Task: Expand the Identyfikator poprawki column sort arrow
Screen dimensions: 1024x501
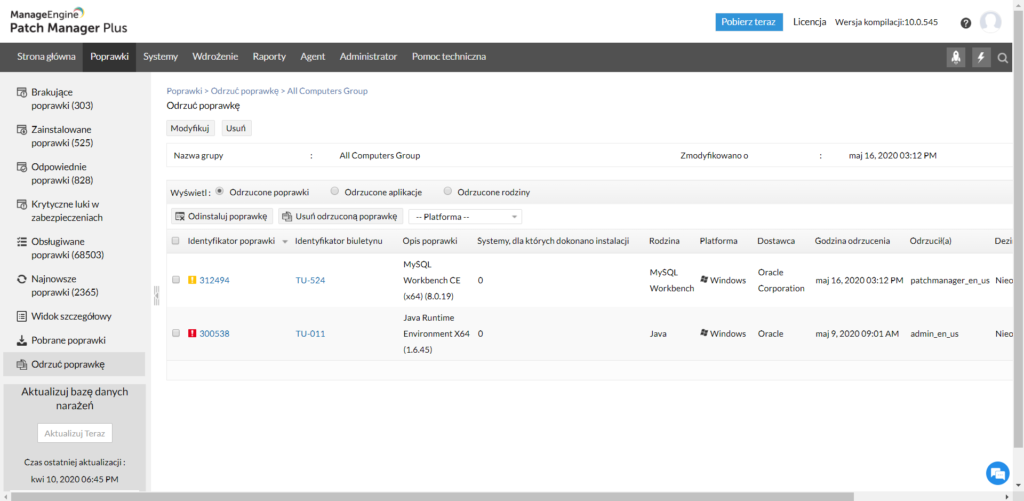Action: coord(285,242)
